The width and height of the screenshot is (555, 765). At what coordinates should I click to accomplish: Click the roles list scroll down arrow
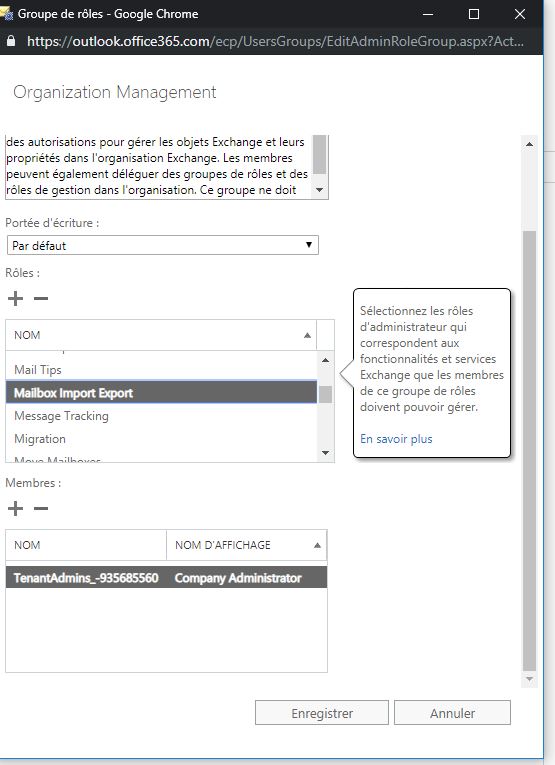(x=326, y=453)
